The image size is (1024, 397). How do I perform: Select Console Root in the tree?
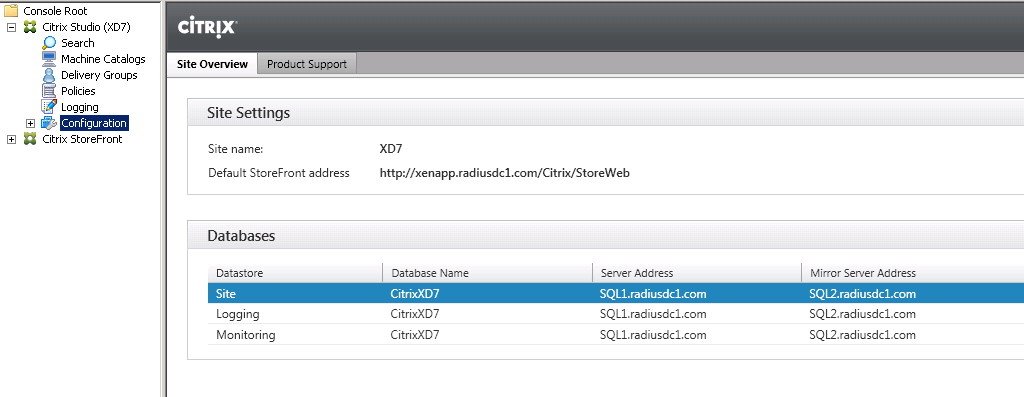pos(55,11)
